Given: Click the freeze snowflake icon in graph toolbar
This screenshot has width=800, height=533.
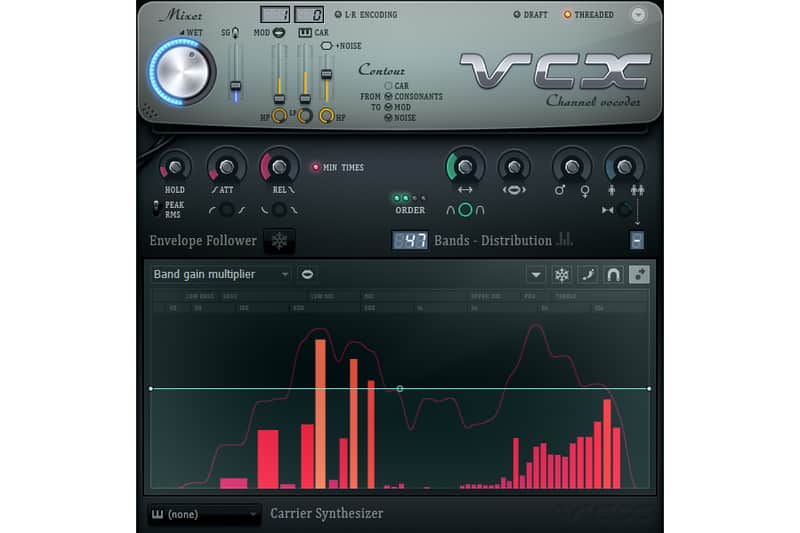Looking at the screenshot, I should (x=562, y=275).
